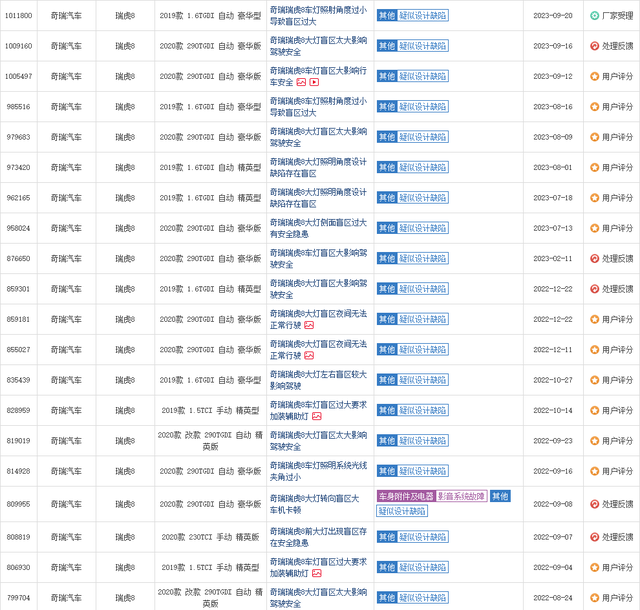Image resolution: width=640 pixels, height=610 pixels.
Task: Open complaint title link in row 876650
Action: click(x=318, y=258)
